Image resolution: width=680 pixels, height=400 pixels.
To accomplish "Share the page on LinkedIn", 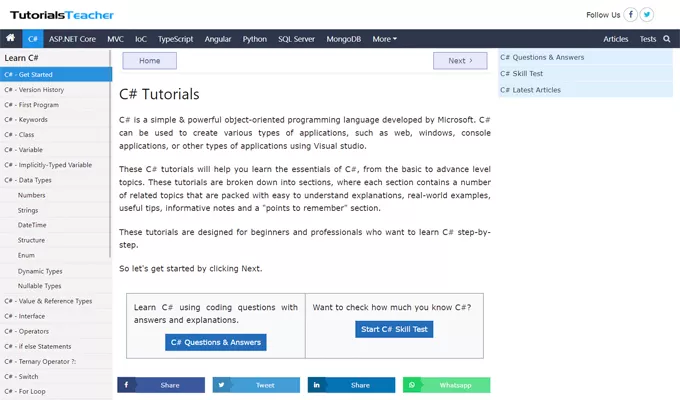I will coord(351,385).
